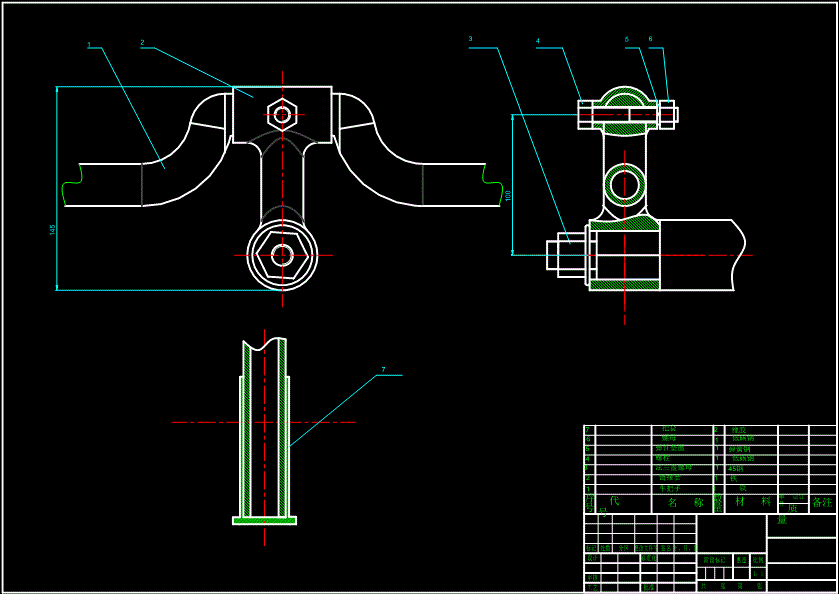Select the 145 height dimension text
This screenshot has height=594, width=839.
click(52, 230)
